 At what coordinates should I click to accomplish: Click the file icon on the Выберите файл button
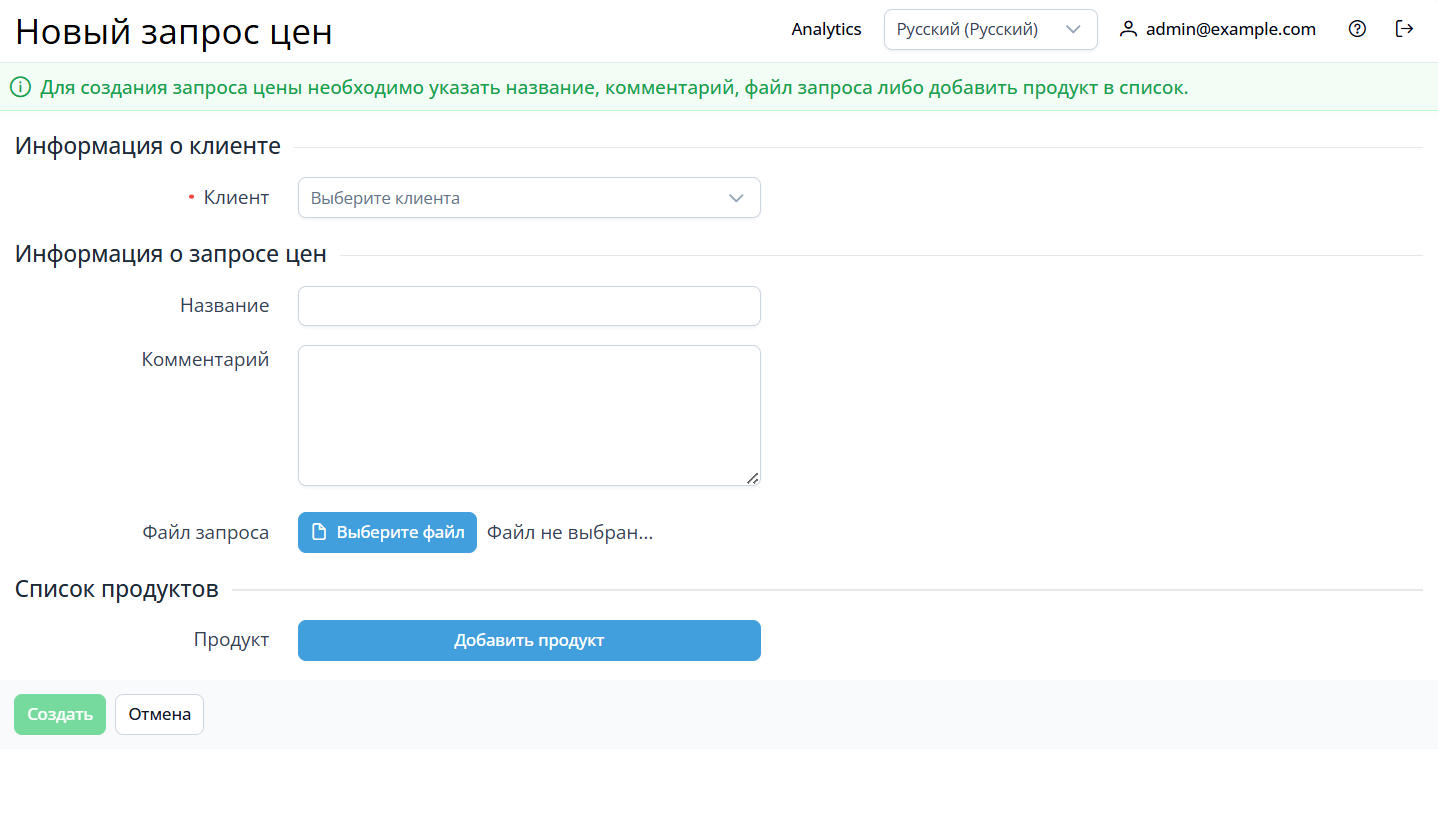(320, 532)
